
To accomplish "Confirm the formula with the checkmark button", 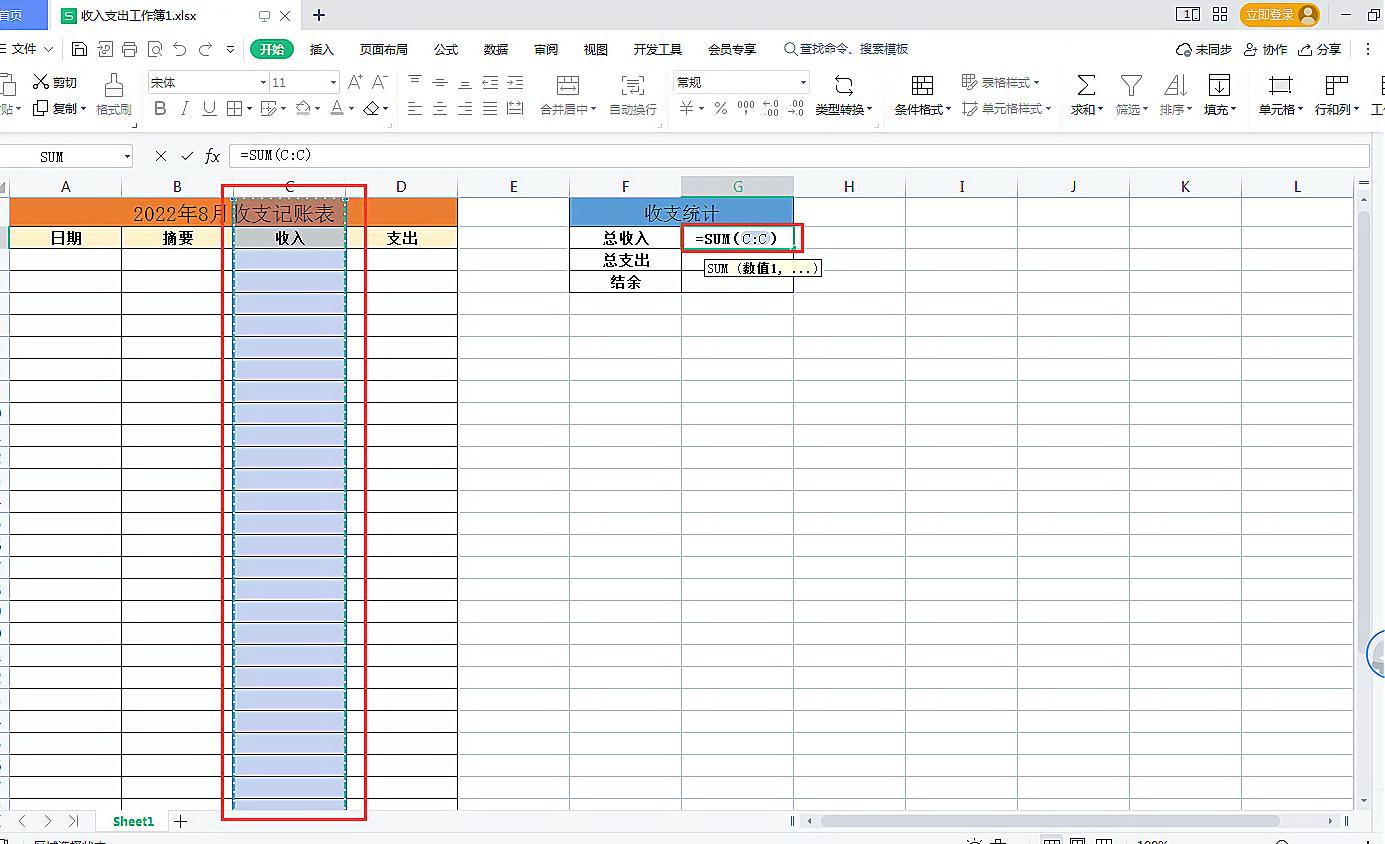I will point(188,156).
